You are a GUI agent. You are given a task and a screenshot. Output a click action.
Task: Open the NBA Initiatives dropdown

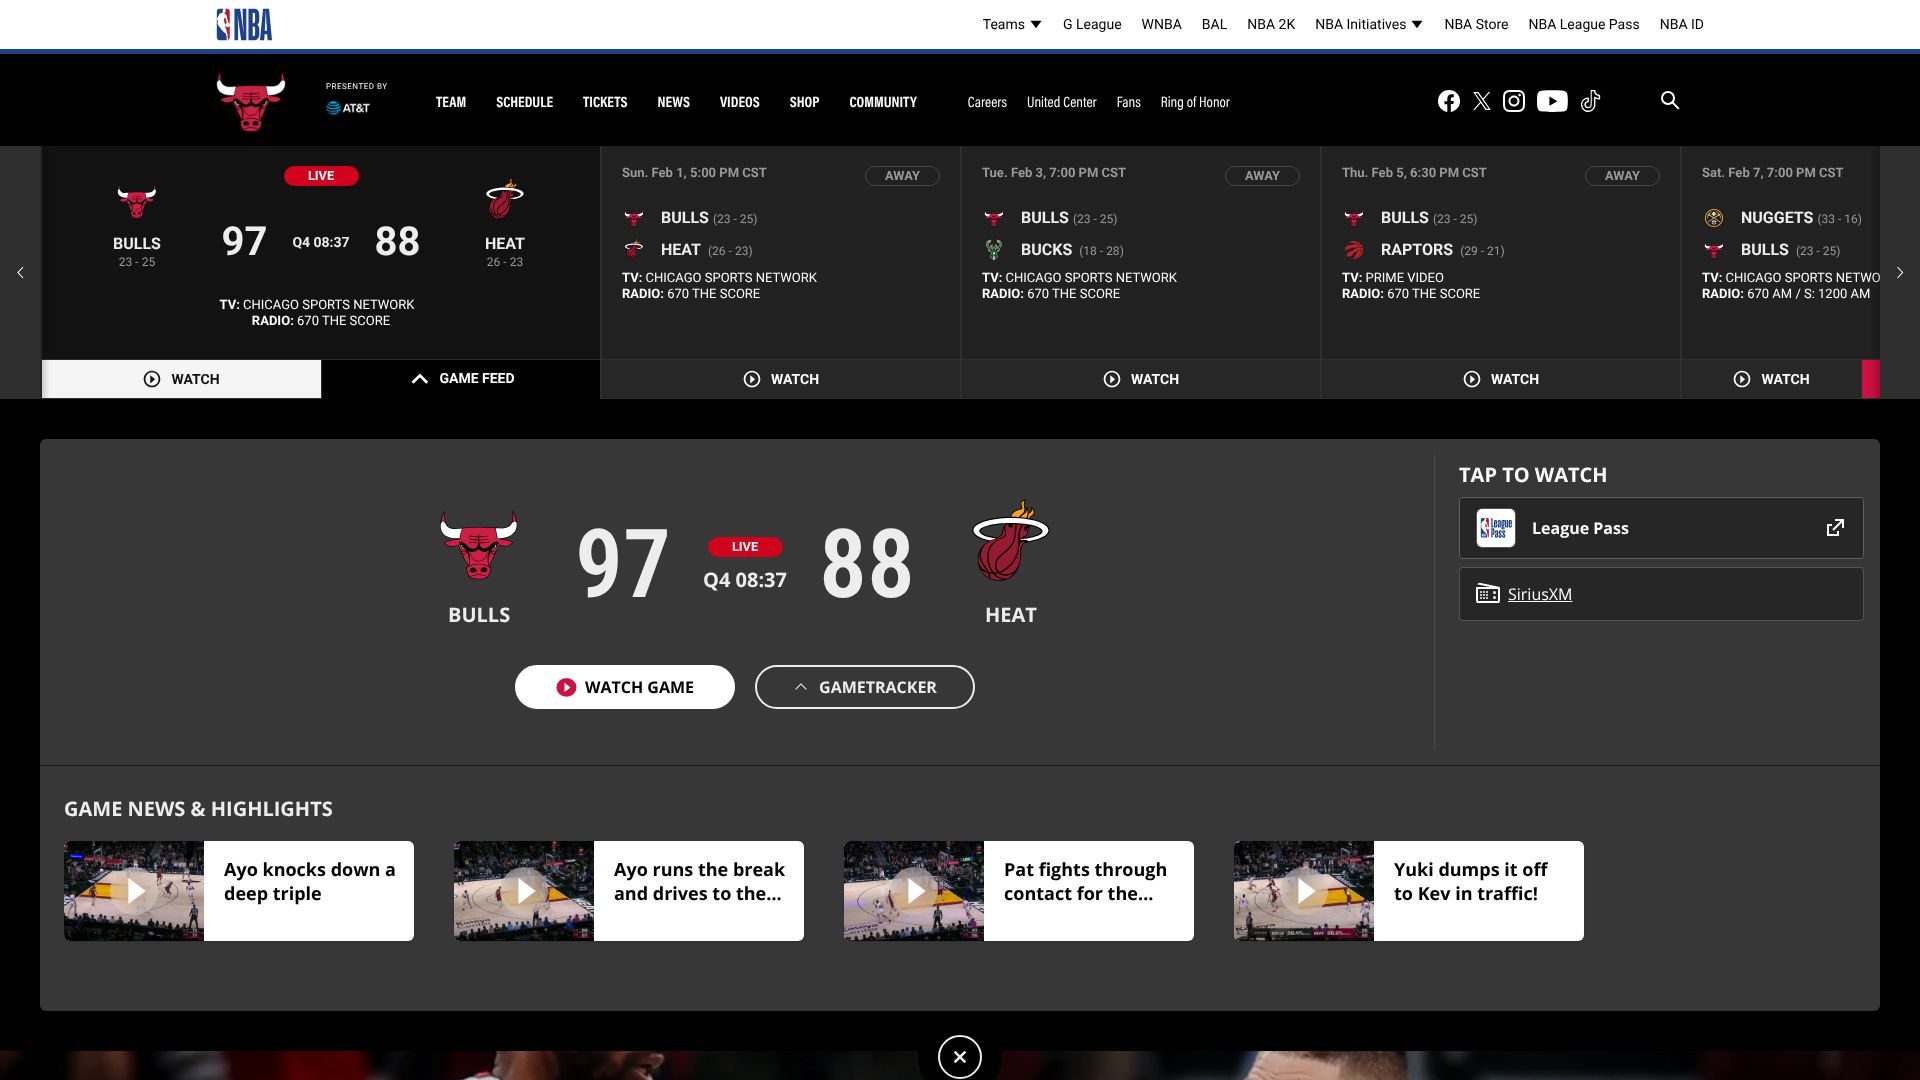(1368, 24)
